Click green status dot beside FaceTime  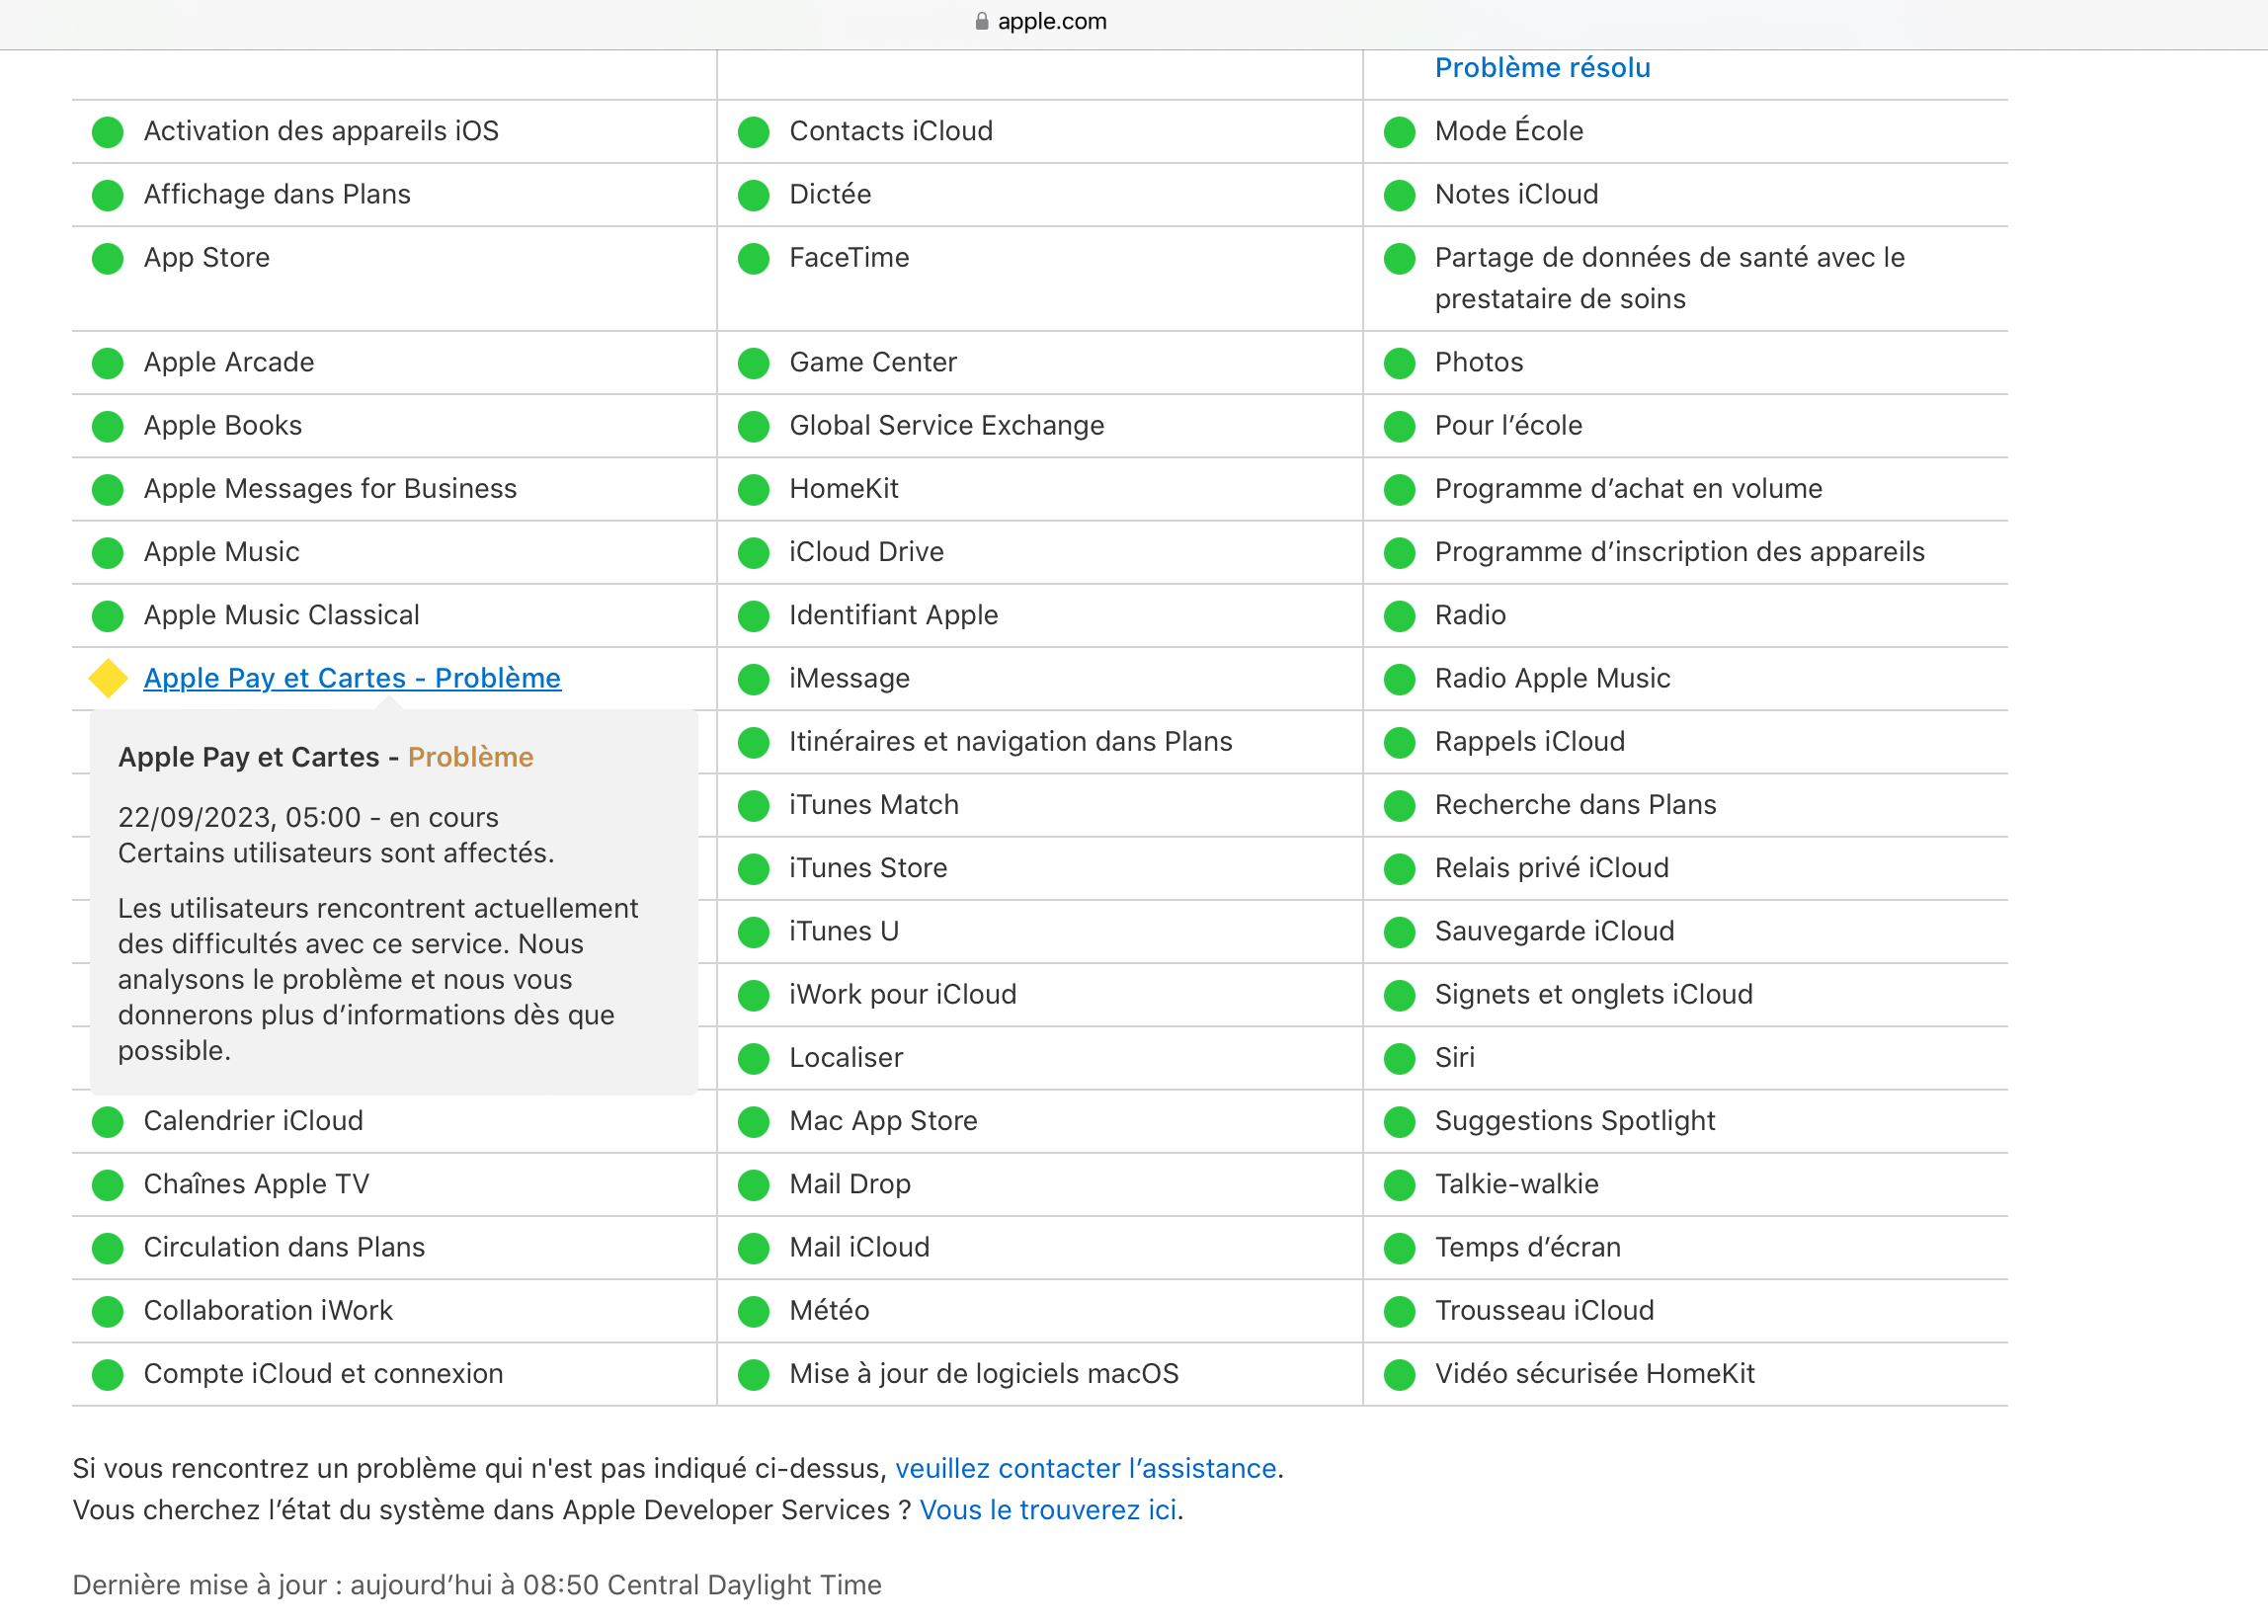(x=754, y=258)
